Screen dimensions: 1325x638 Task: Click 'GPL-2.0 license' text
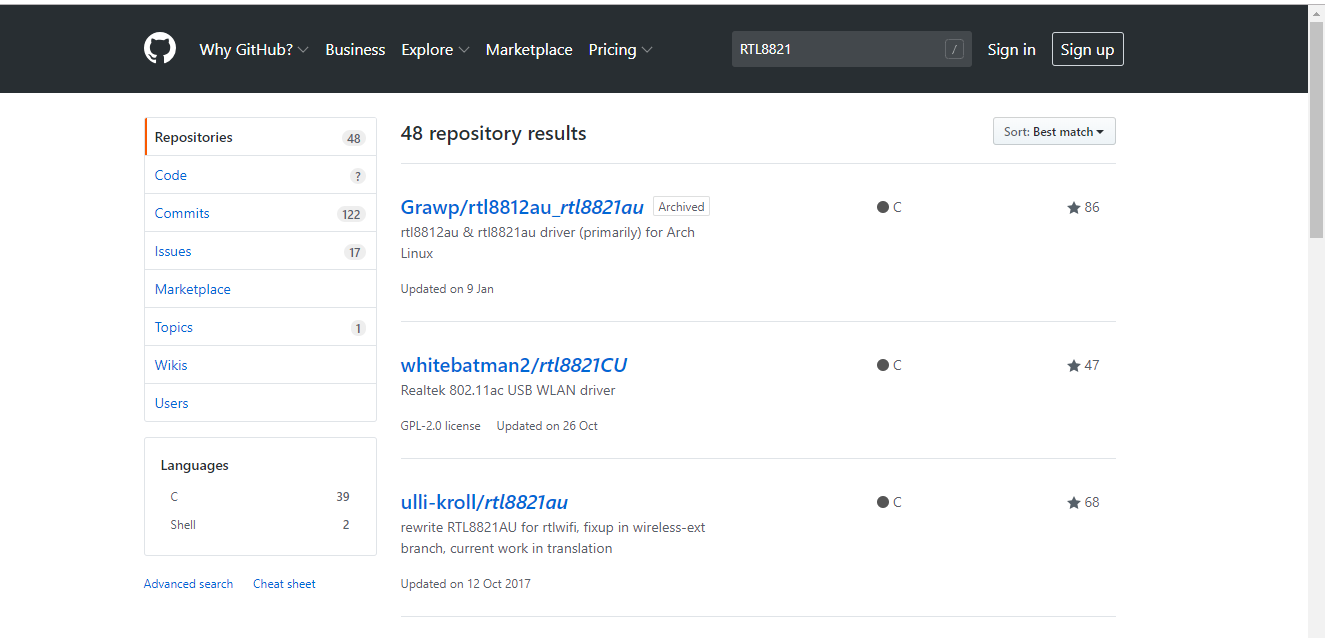[x=441, y=426]
